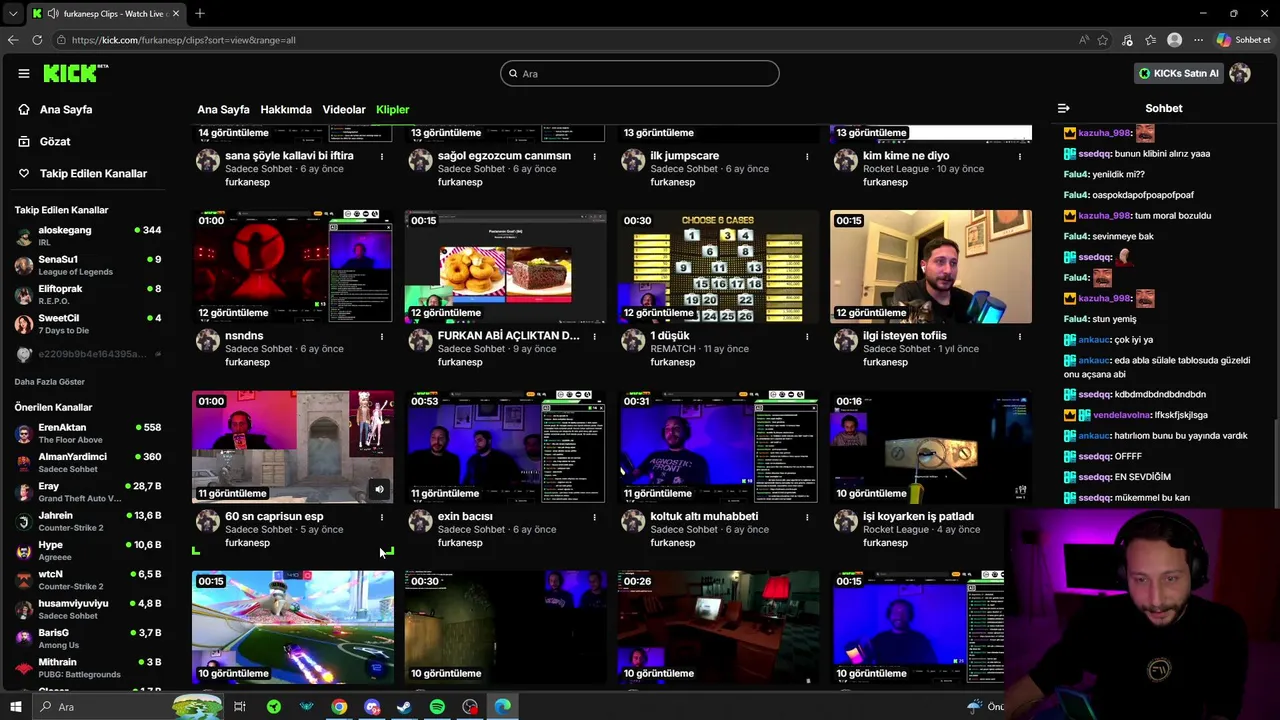The image size is (1280, 720).
Task: Open the hamburger sidebar menu beside Kick logo
Action: point(24,73)
